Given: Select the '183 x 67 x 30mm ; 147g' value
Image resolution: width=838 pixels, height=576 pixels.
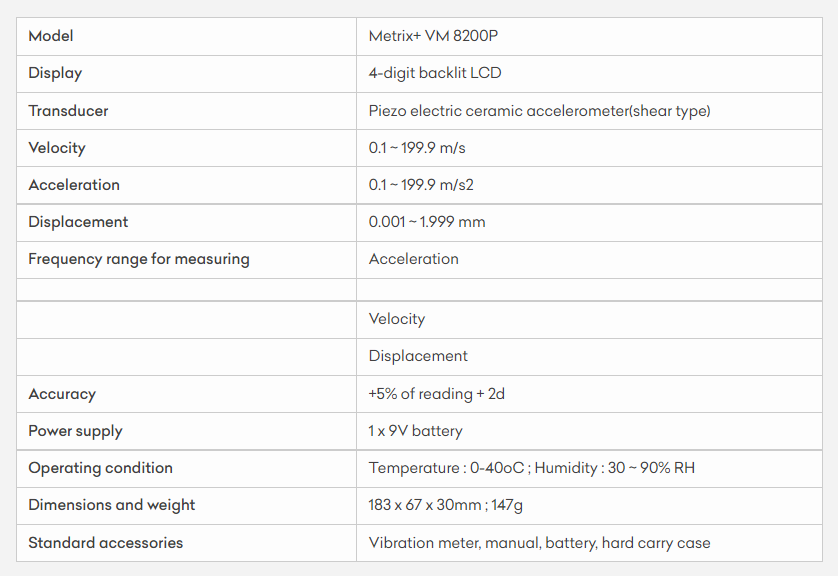Looking at the screenshot, I should 445,505.
